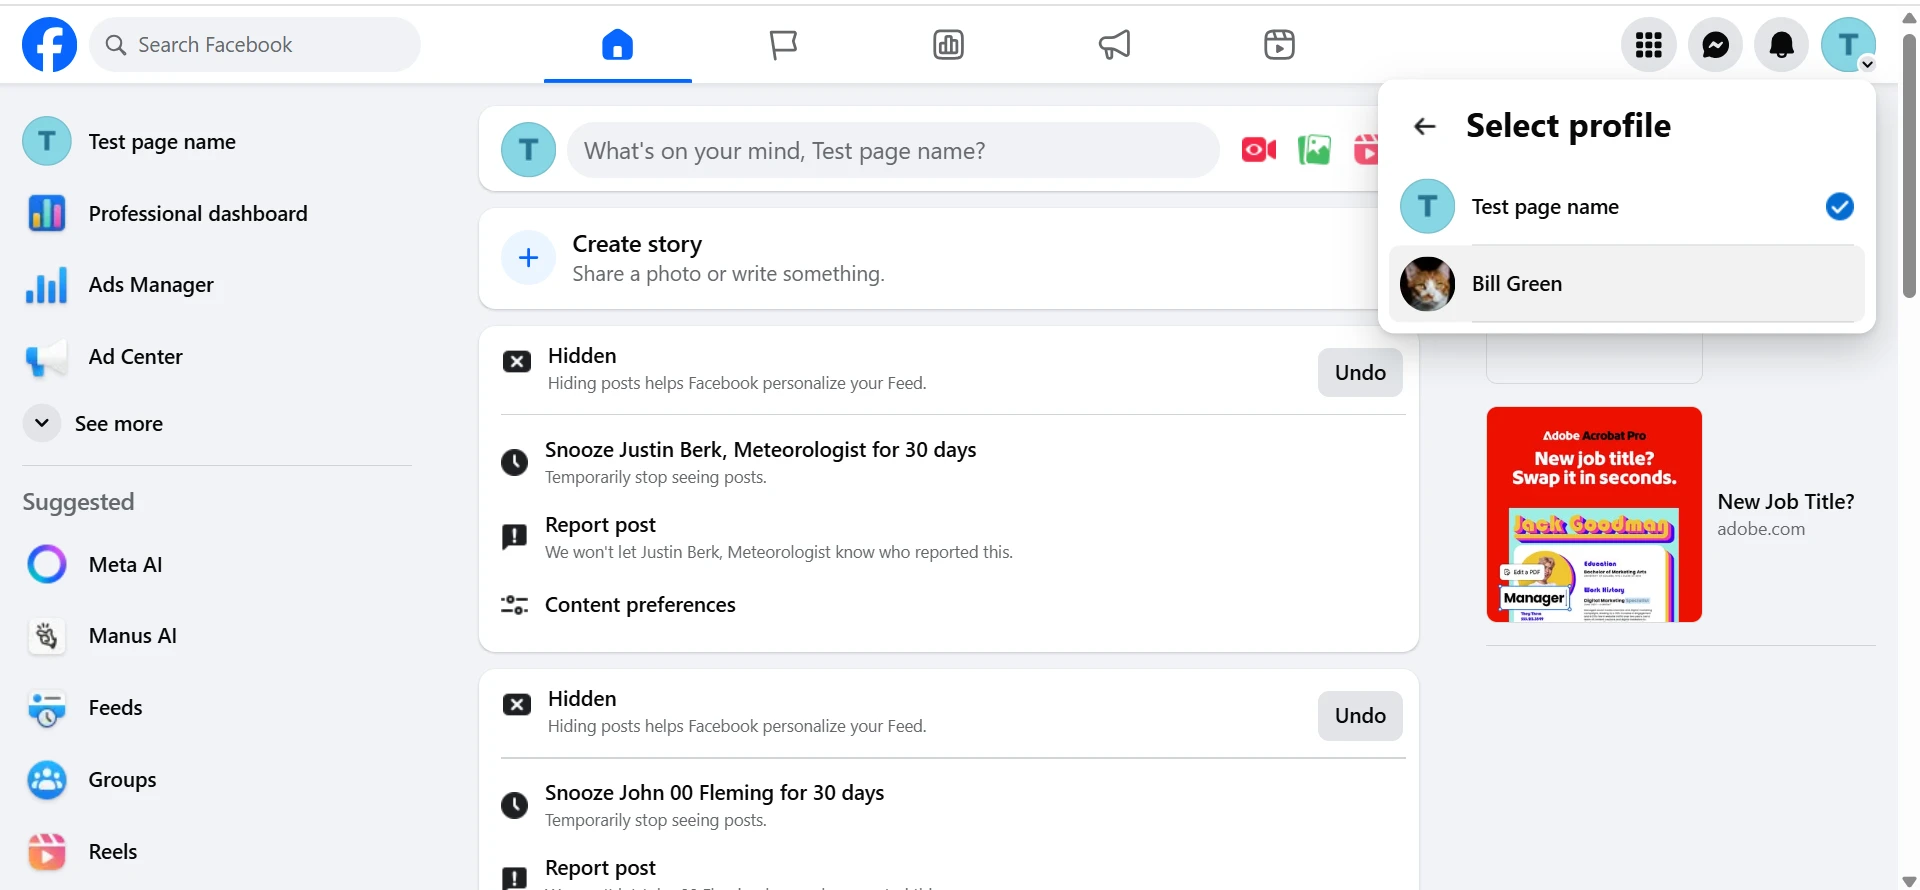Snooze John 00 Fleming for 30 days

pos(948,805)
